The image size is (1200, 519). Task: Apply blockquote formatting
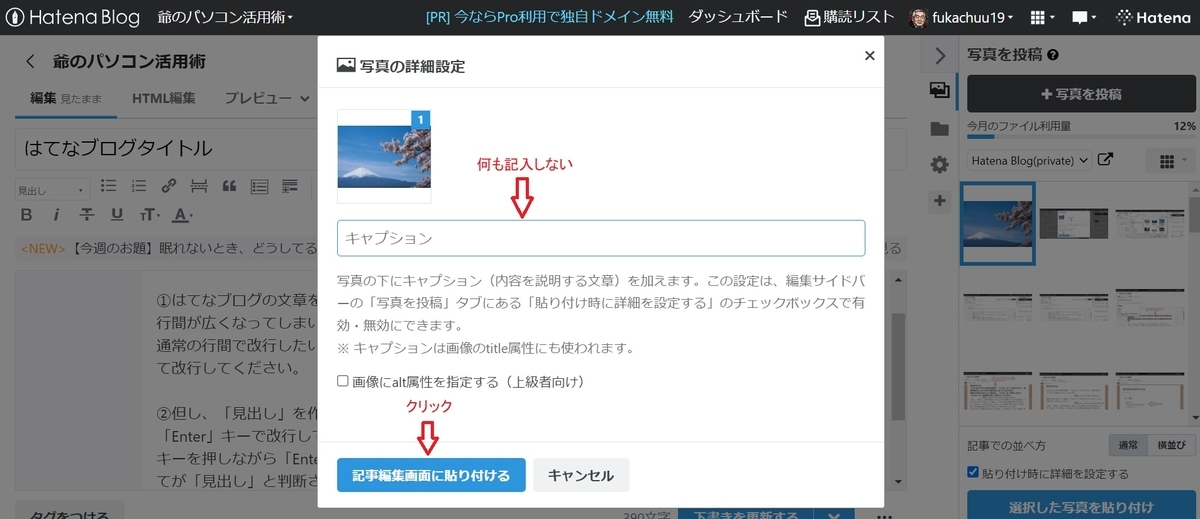point(229,186)
